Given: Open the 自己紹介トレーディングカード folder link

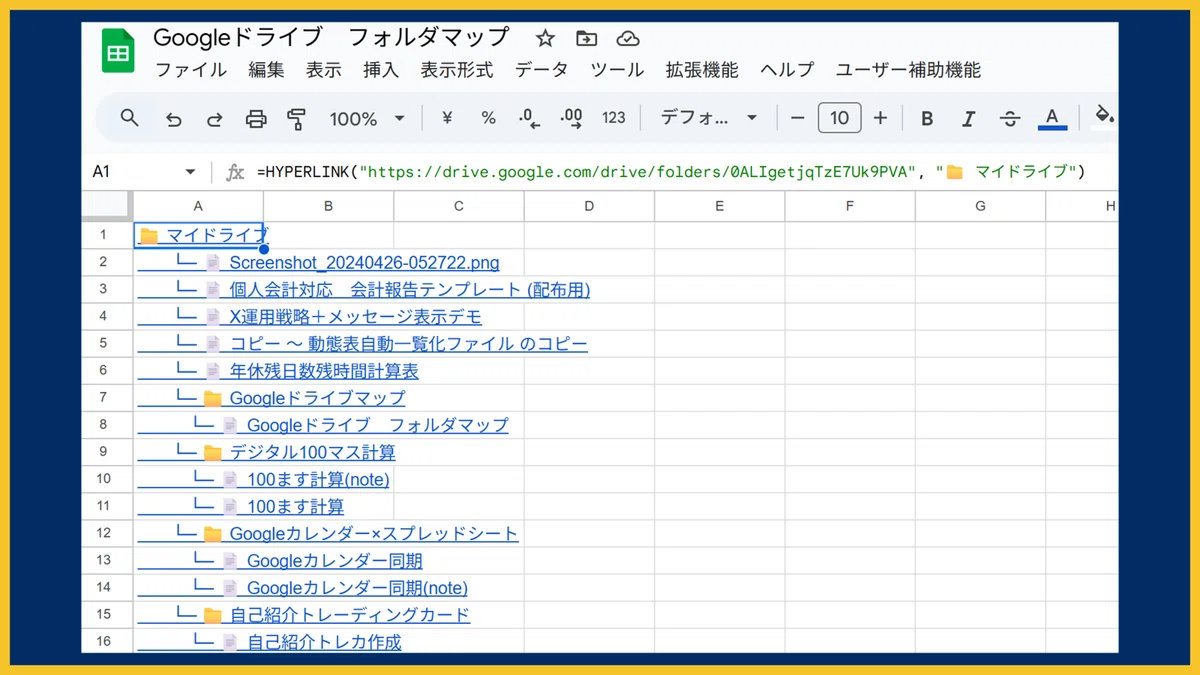Looking at the screenshot, I should point(349,615).
